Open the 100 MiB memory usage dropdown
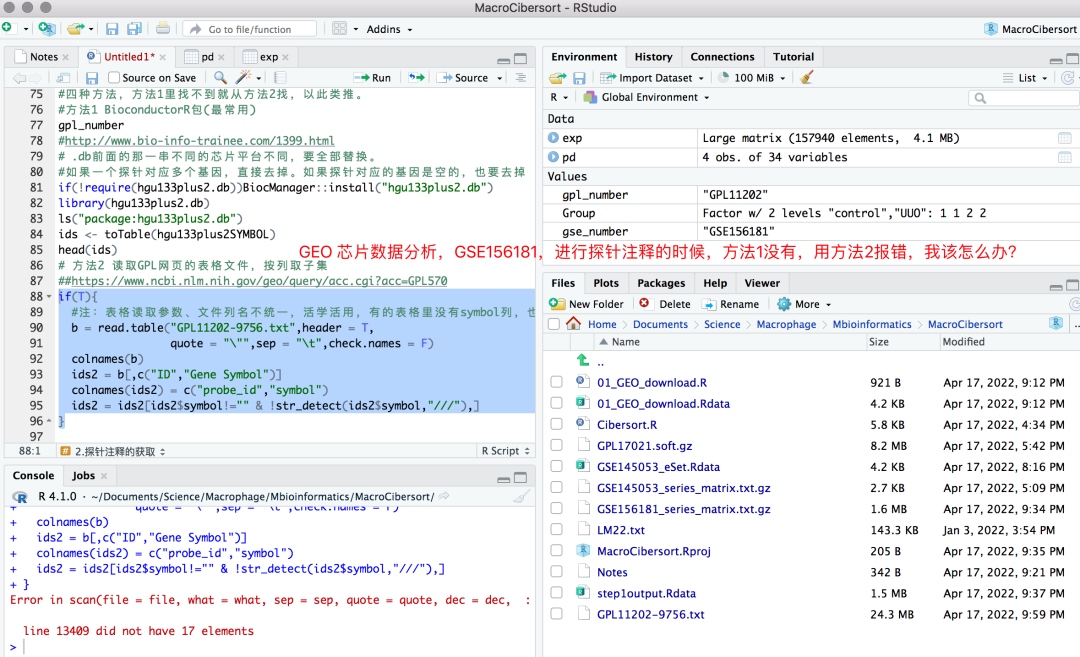This screenshot has height=657, width=1080. pos(752,78)
